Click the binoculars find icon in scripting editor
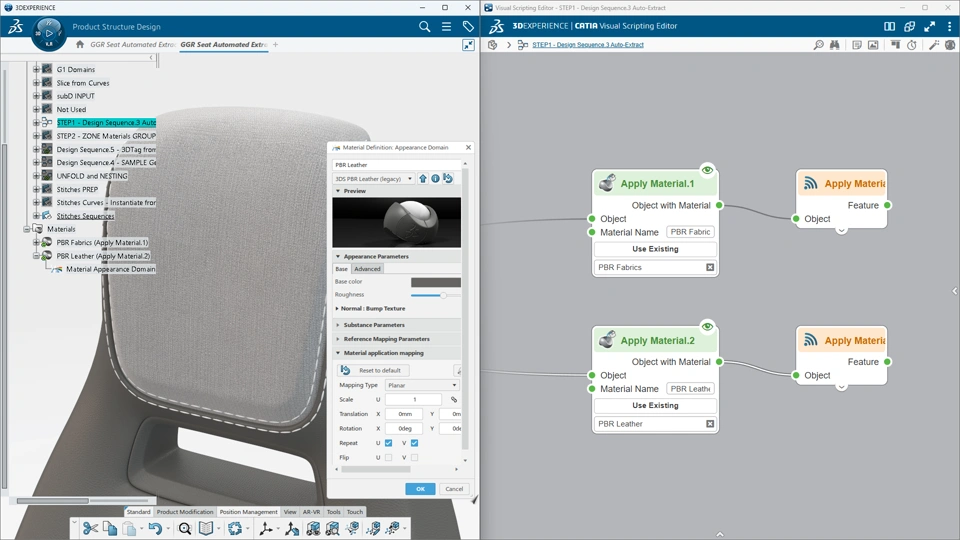 (835, 45)
